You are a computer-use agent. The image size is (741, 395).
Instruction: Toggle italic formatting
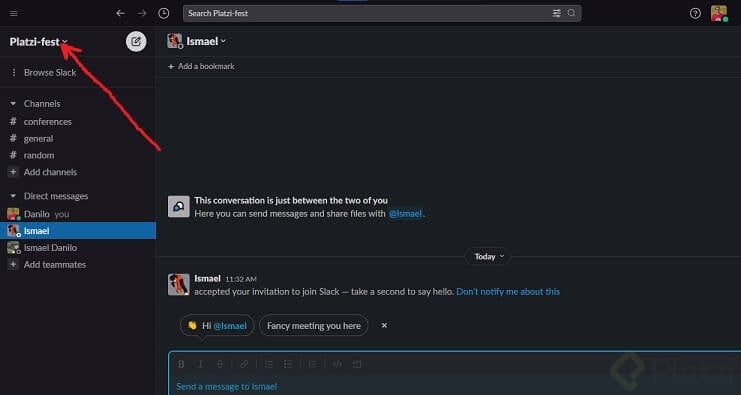point(200,364)
